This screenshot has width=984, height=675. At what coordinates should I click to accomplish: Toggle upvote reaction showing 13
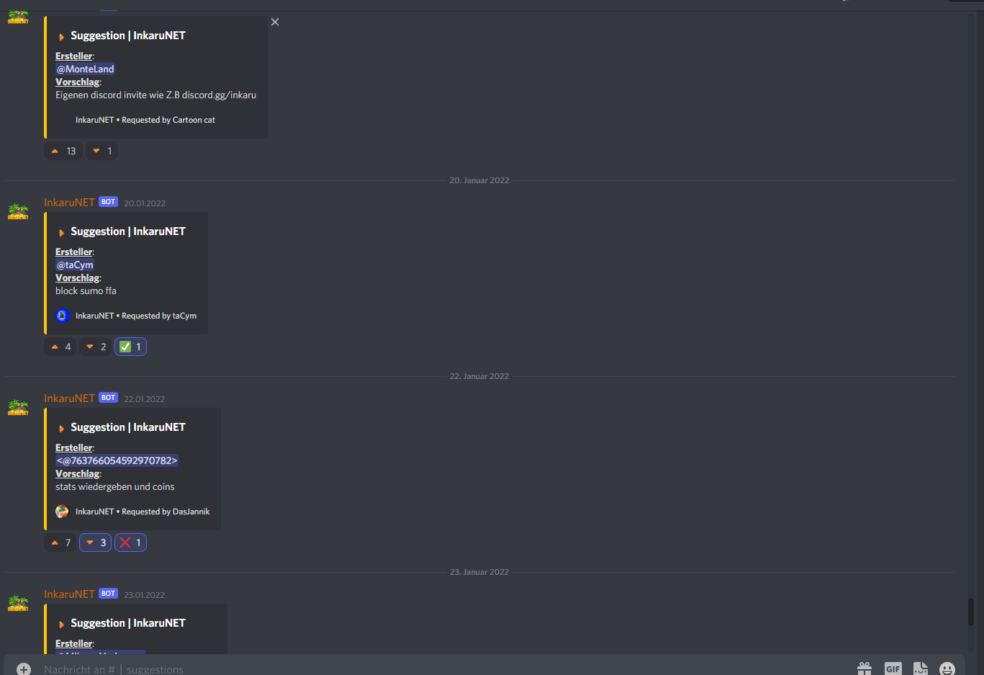pyautogui.click(x=63, y=151)
